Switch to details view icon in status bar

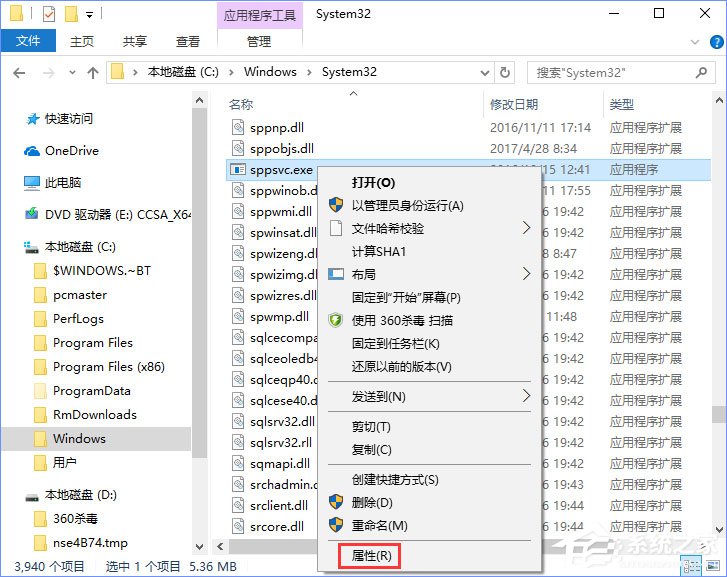(x=691, y=566)
